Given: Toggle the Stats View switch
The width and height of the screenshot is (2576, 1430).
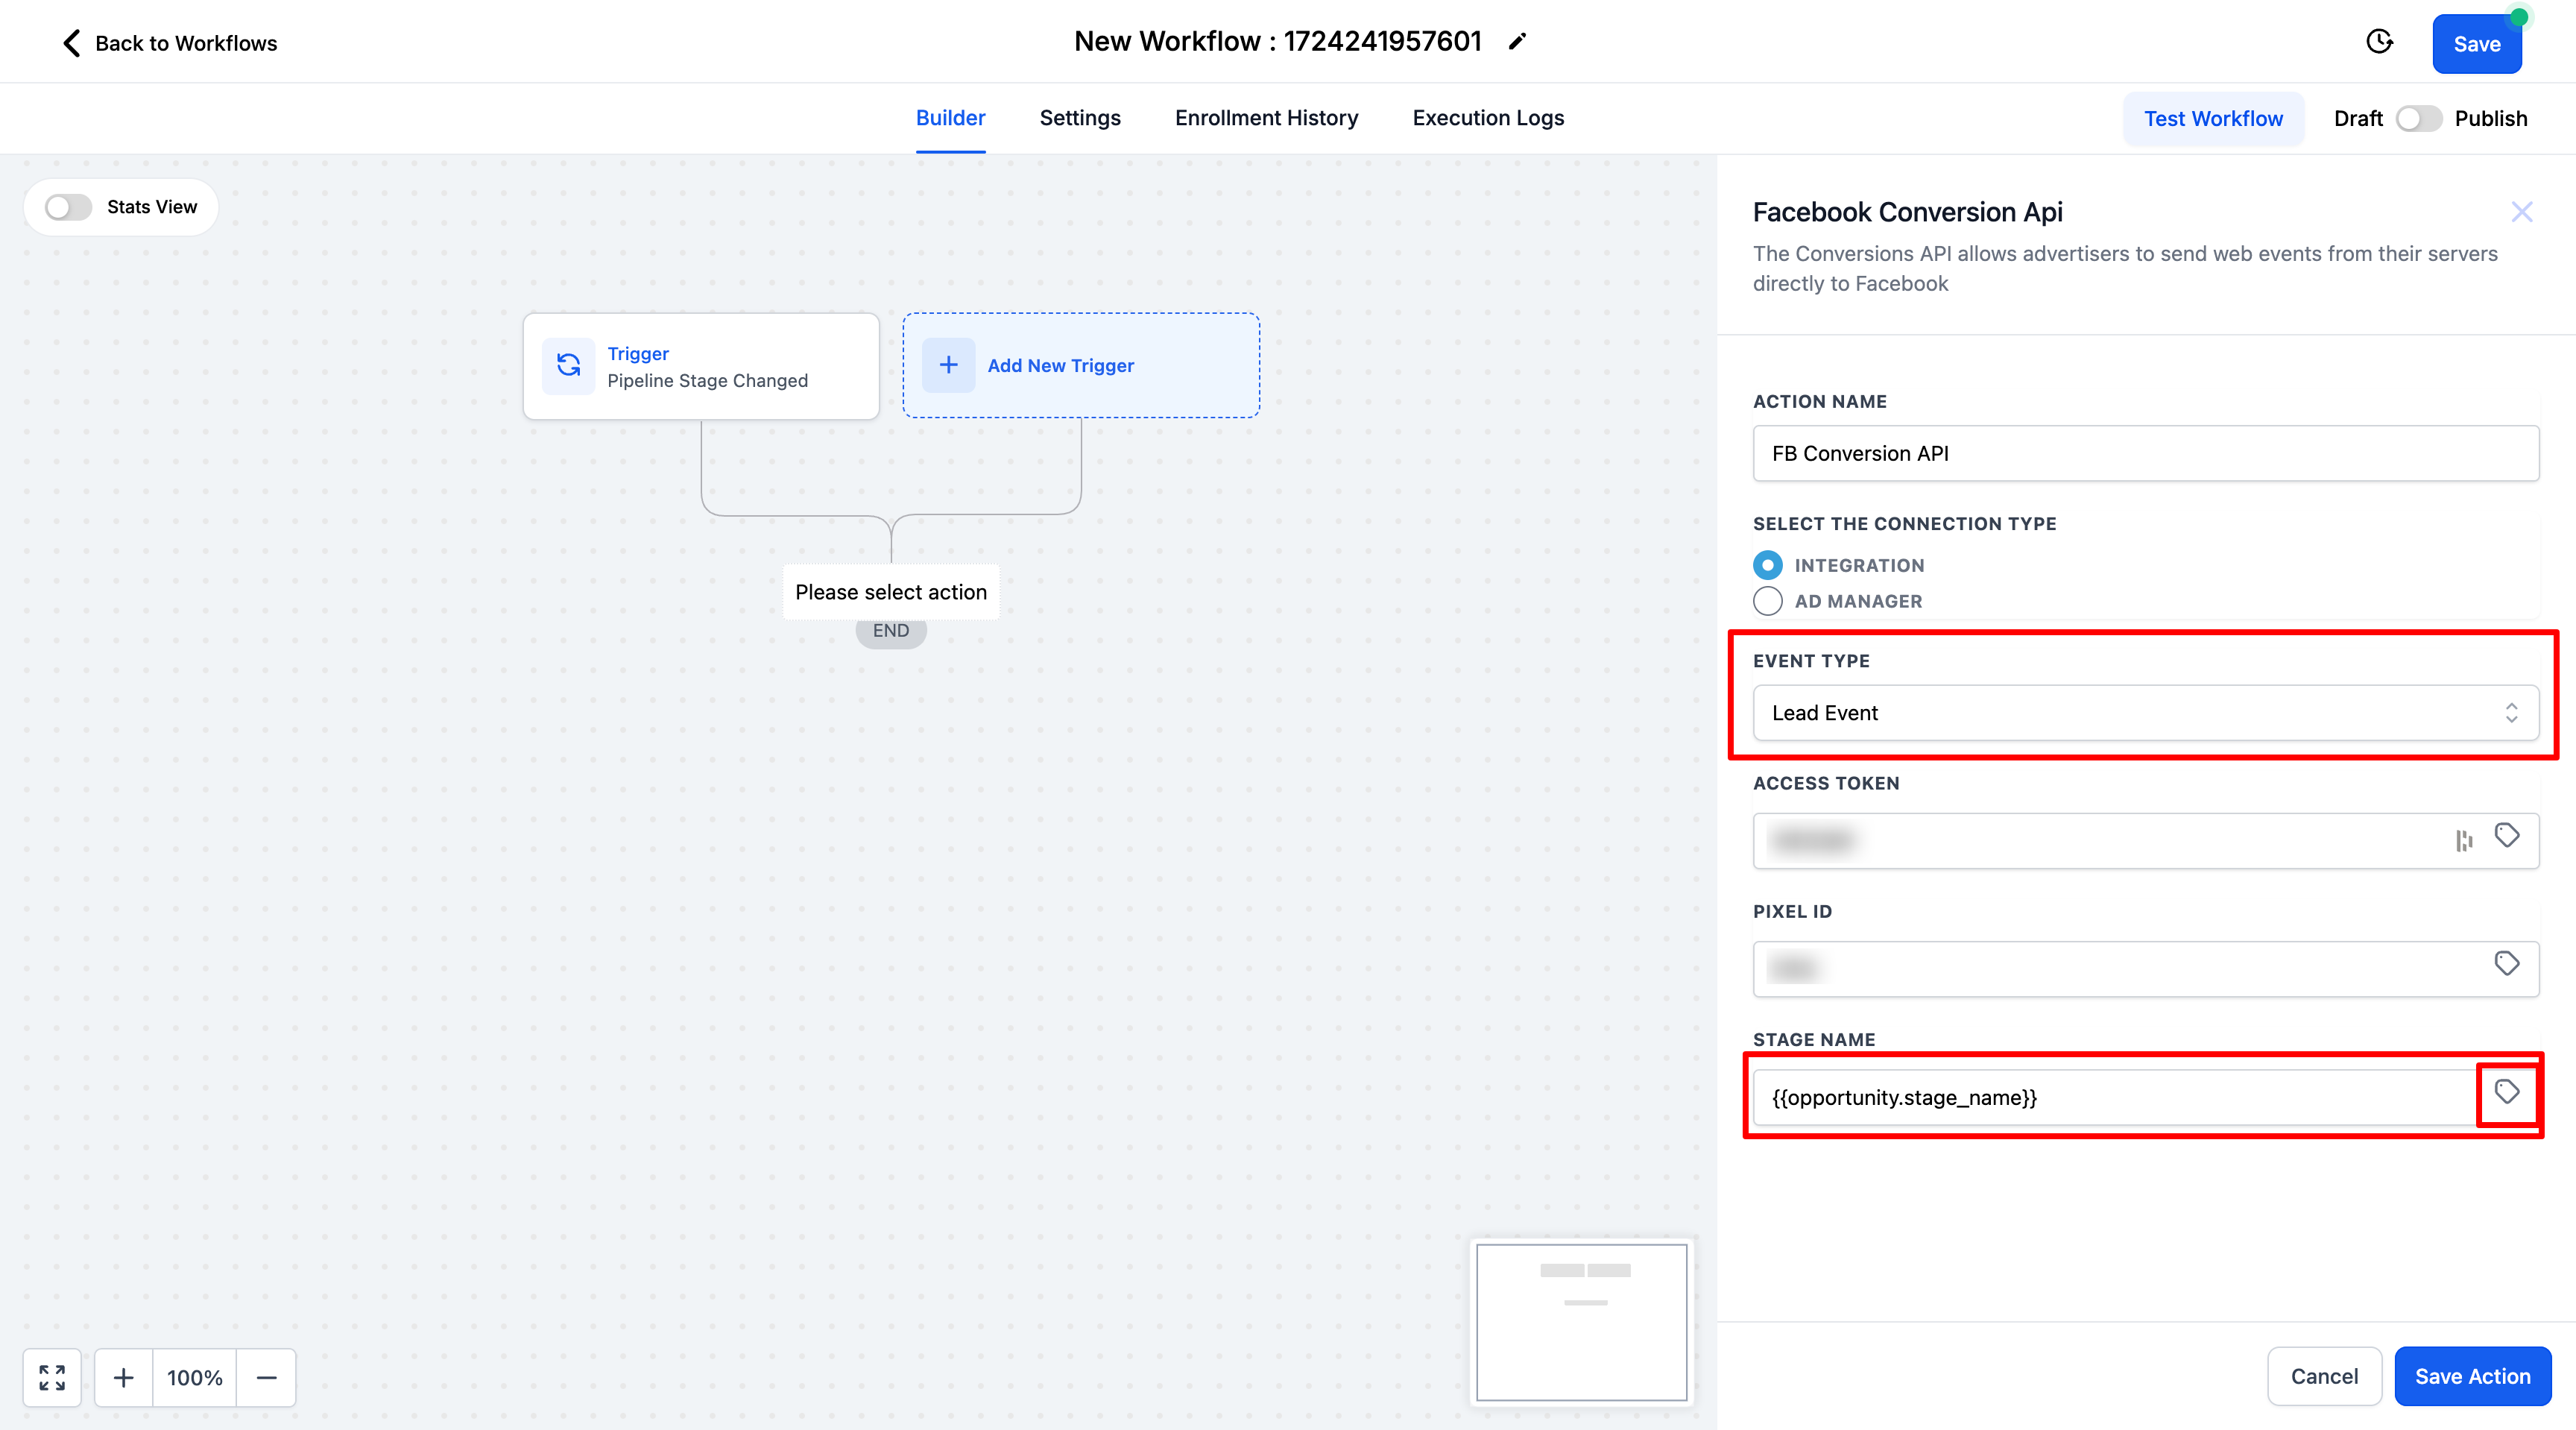Looking at the screenshot, I should 69,207.
